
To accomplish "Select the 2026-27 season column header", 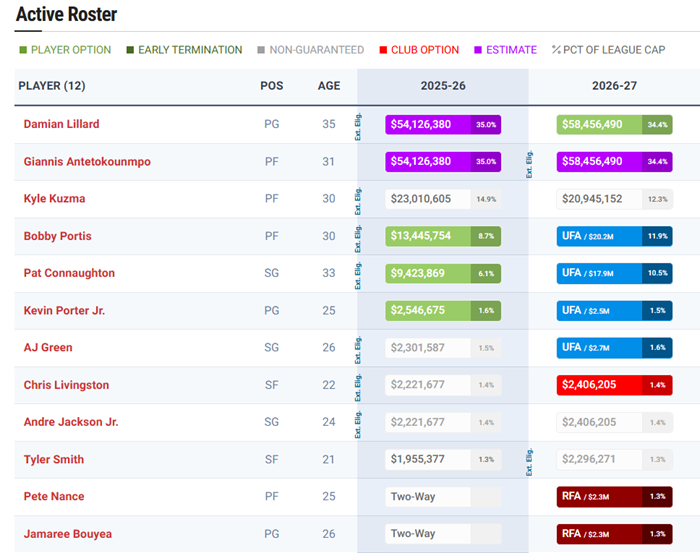I will pos(614,86).
